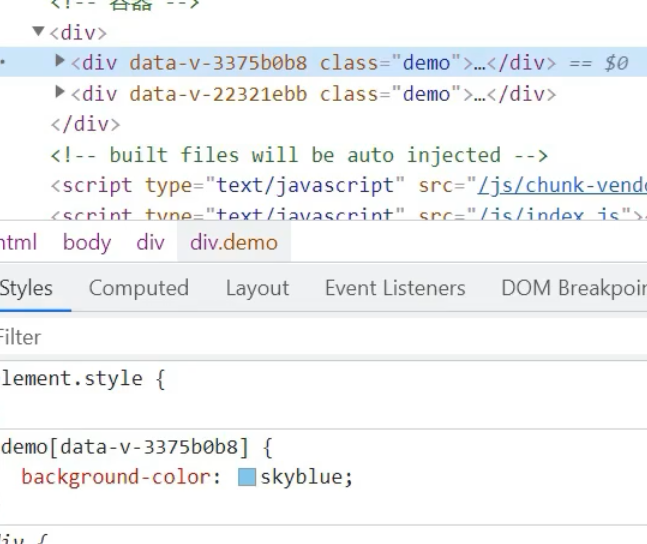Open the skyblue color swatch picker

(246, 477)
